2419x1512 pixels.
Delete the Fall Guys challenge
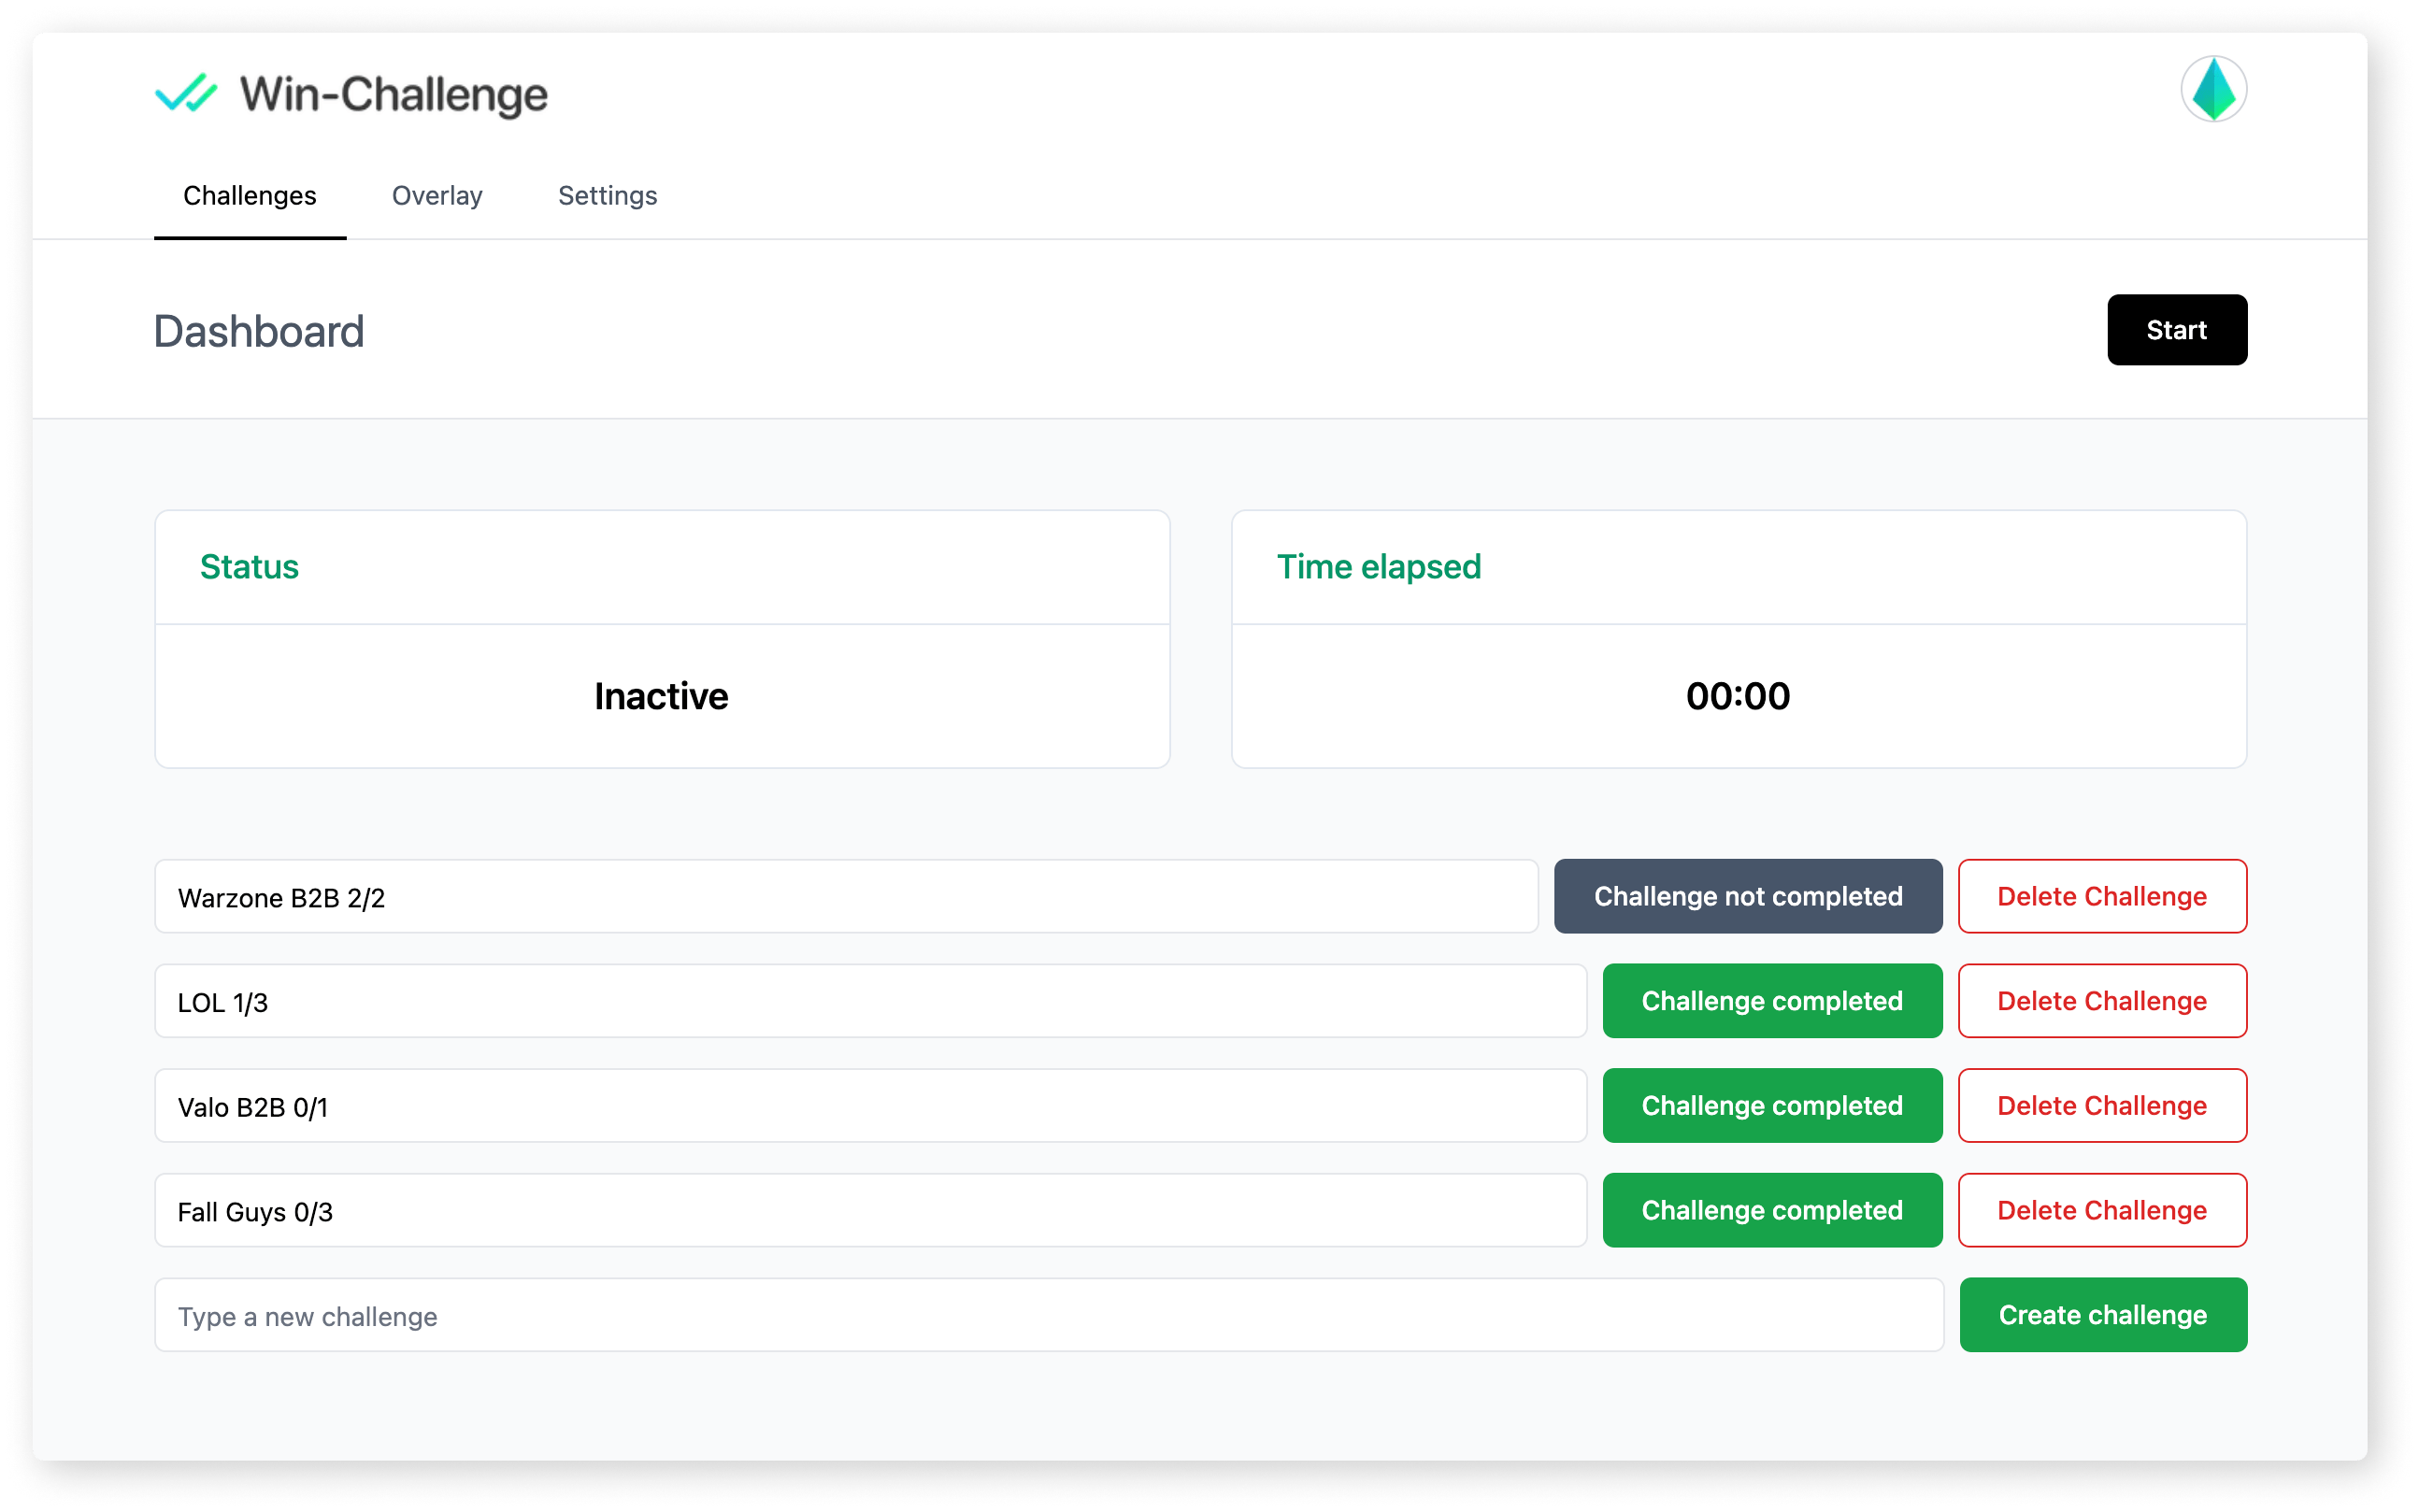click(x=2102, y=1209)
